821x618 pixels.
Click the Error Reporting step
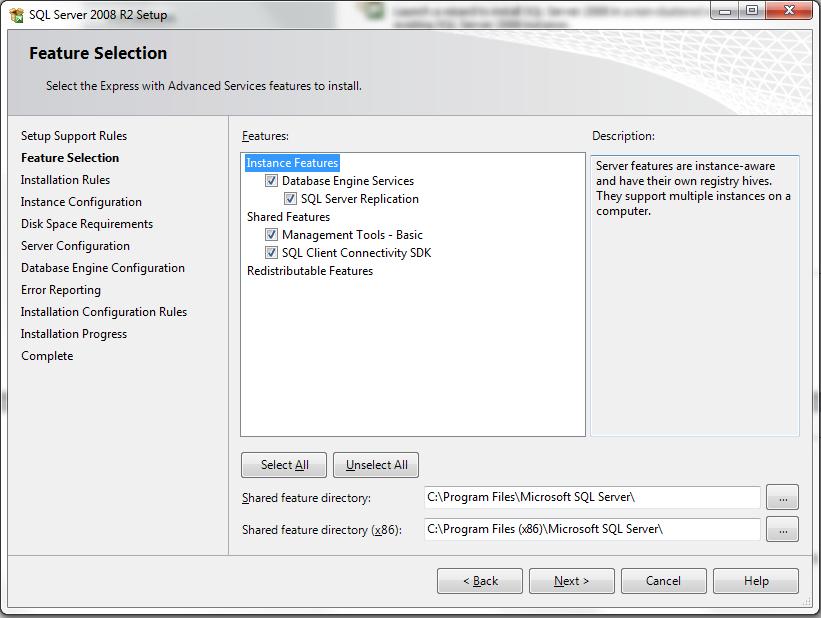61,290
